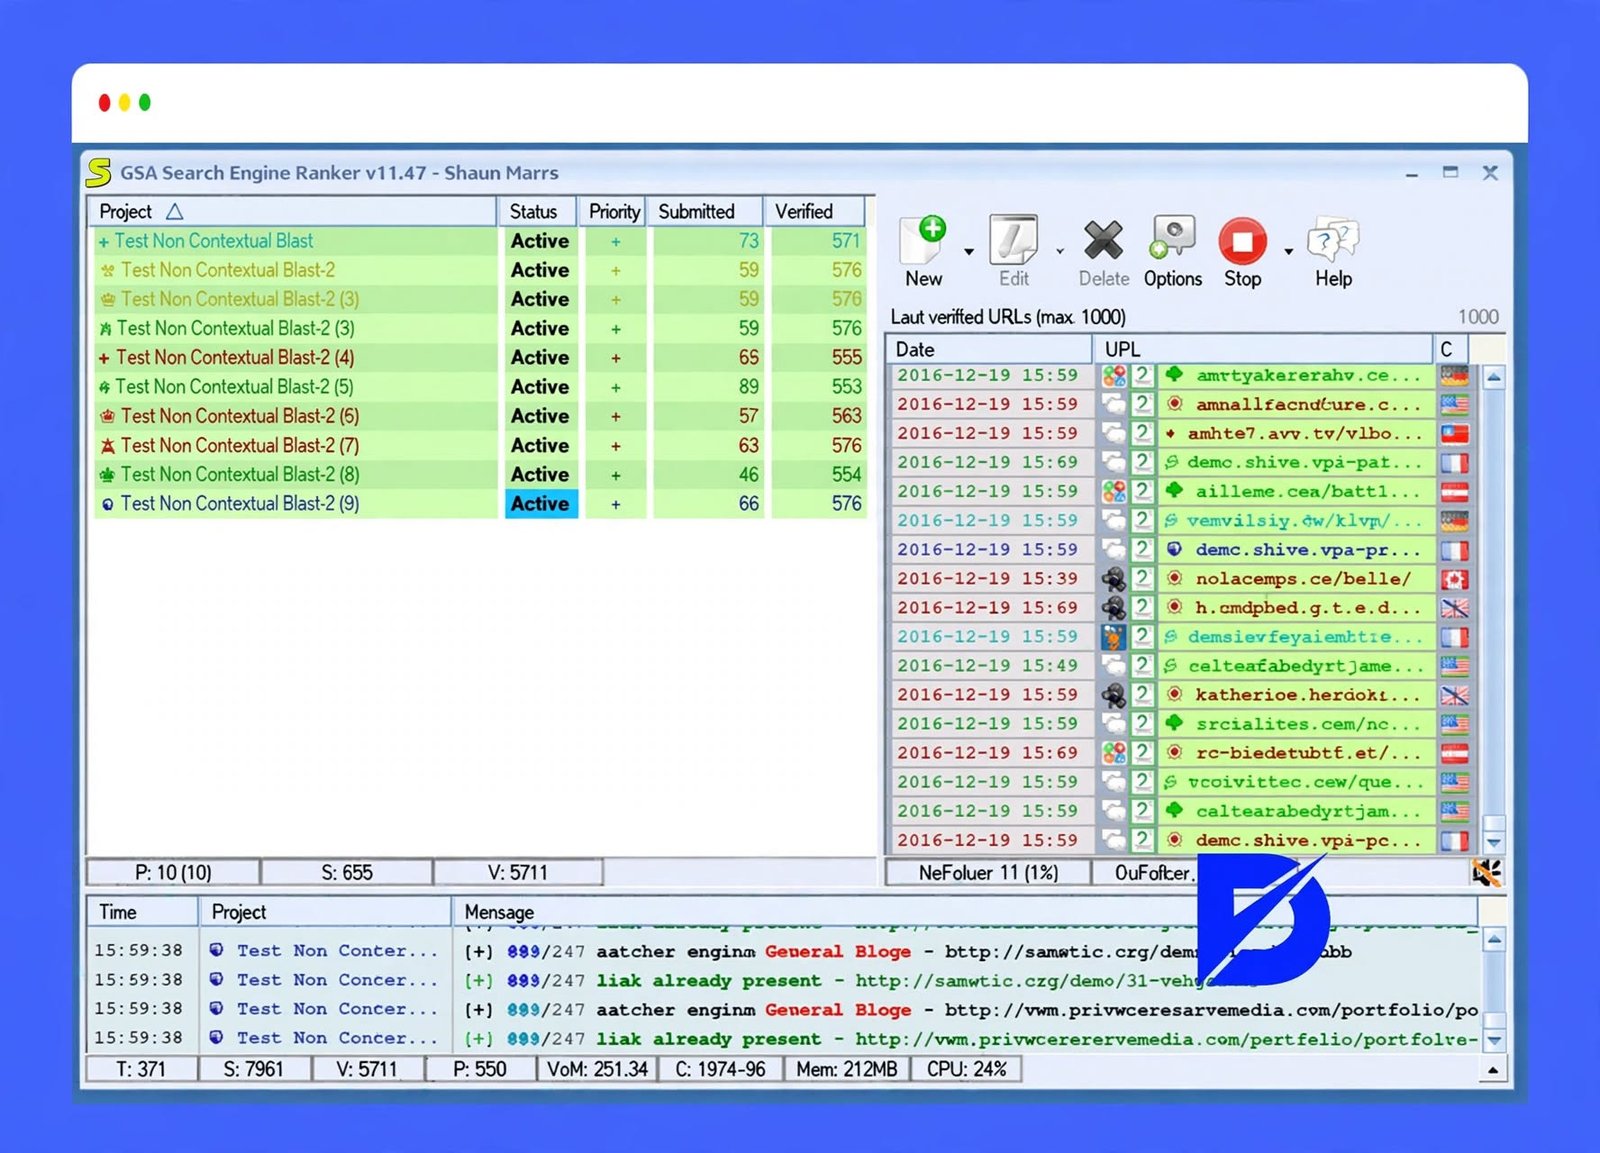Open the Edit dropdown arrow

(x=1060, y=251)
